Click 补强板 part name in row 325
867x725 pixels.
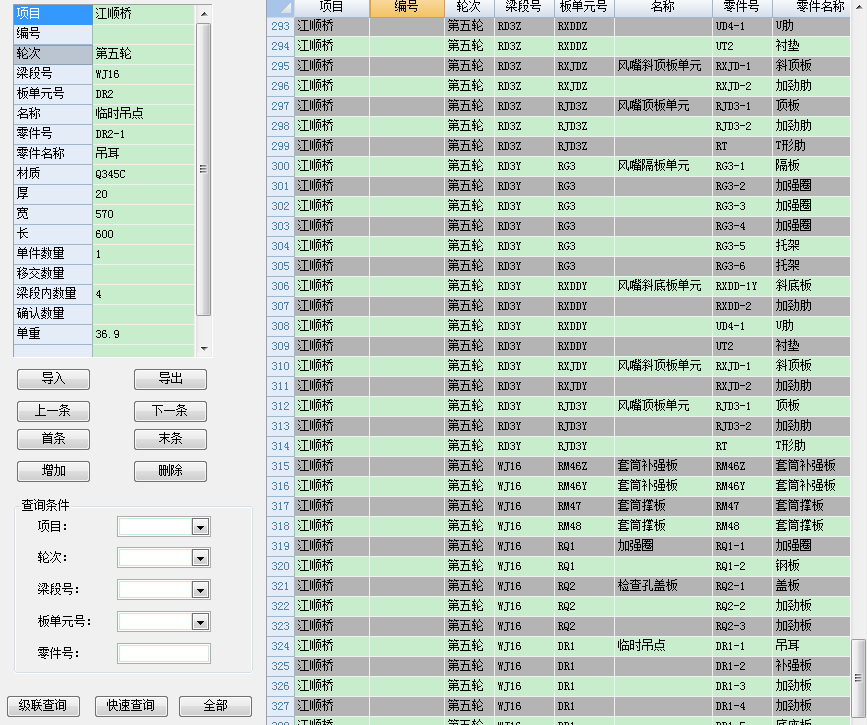pyautogui.click(x=811, y=666)
